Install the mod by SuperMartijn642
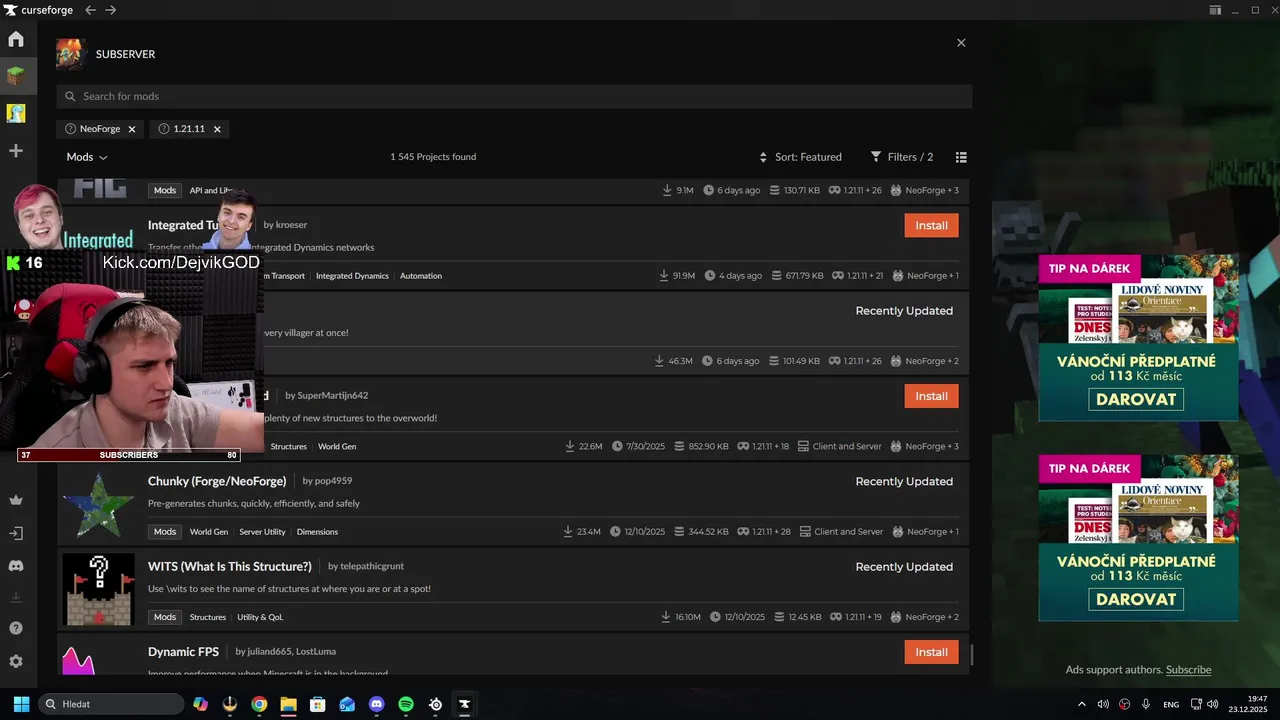1280x720 pixels. click(x=931, y=396)
